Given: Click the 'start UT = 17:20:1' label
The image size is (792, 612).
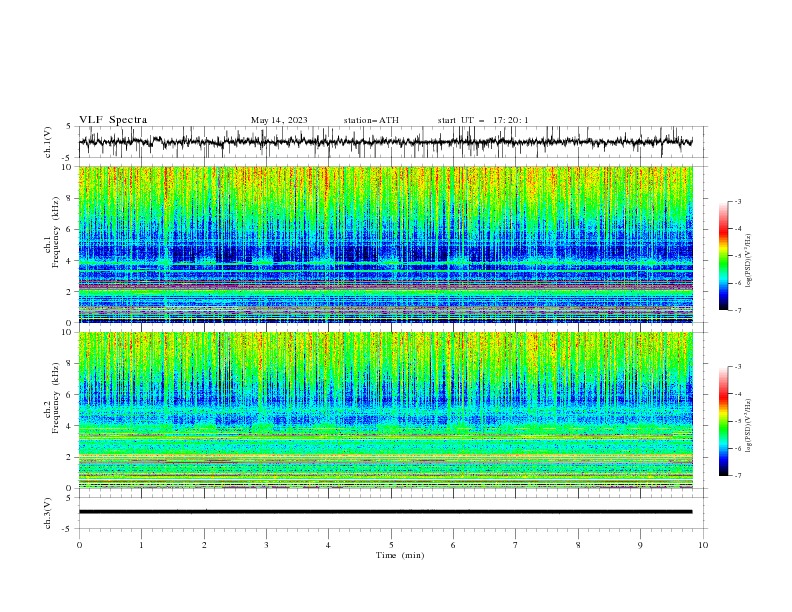Looking at the screenshot, I should (x=483, y=120).
